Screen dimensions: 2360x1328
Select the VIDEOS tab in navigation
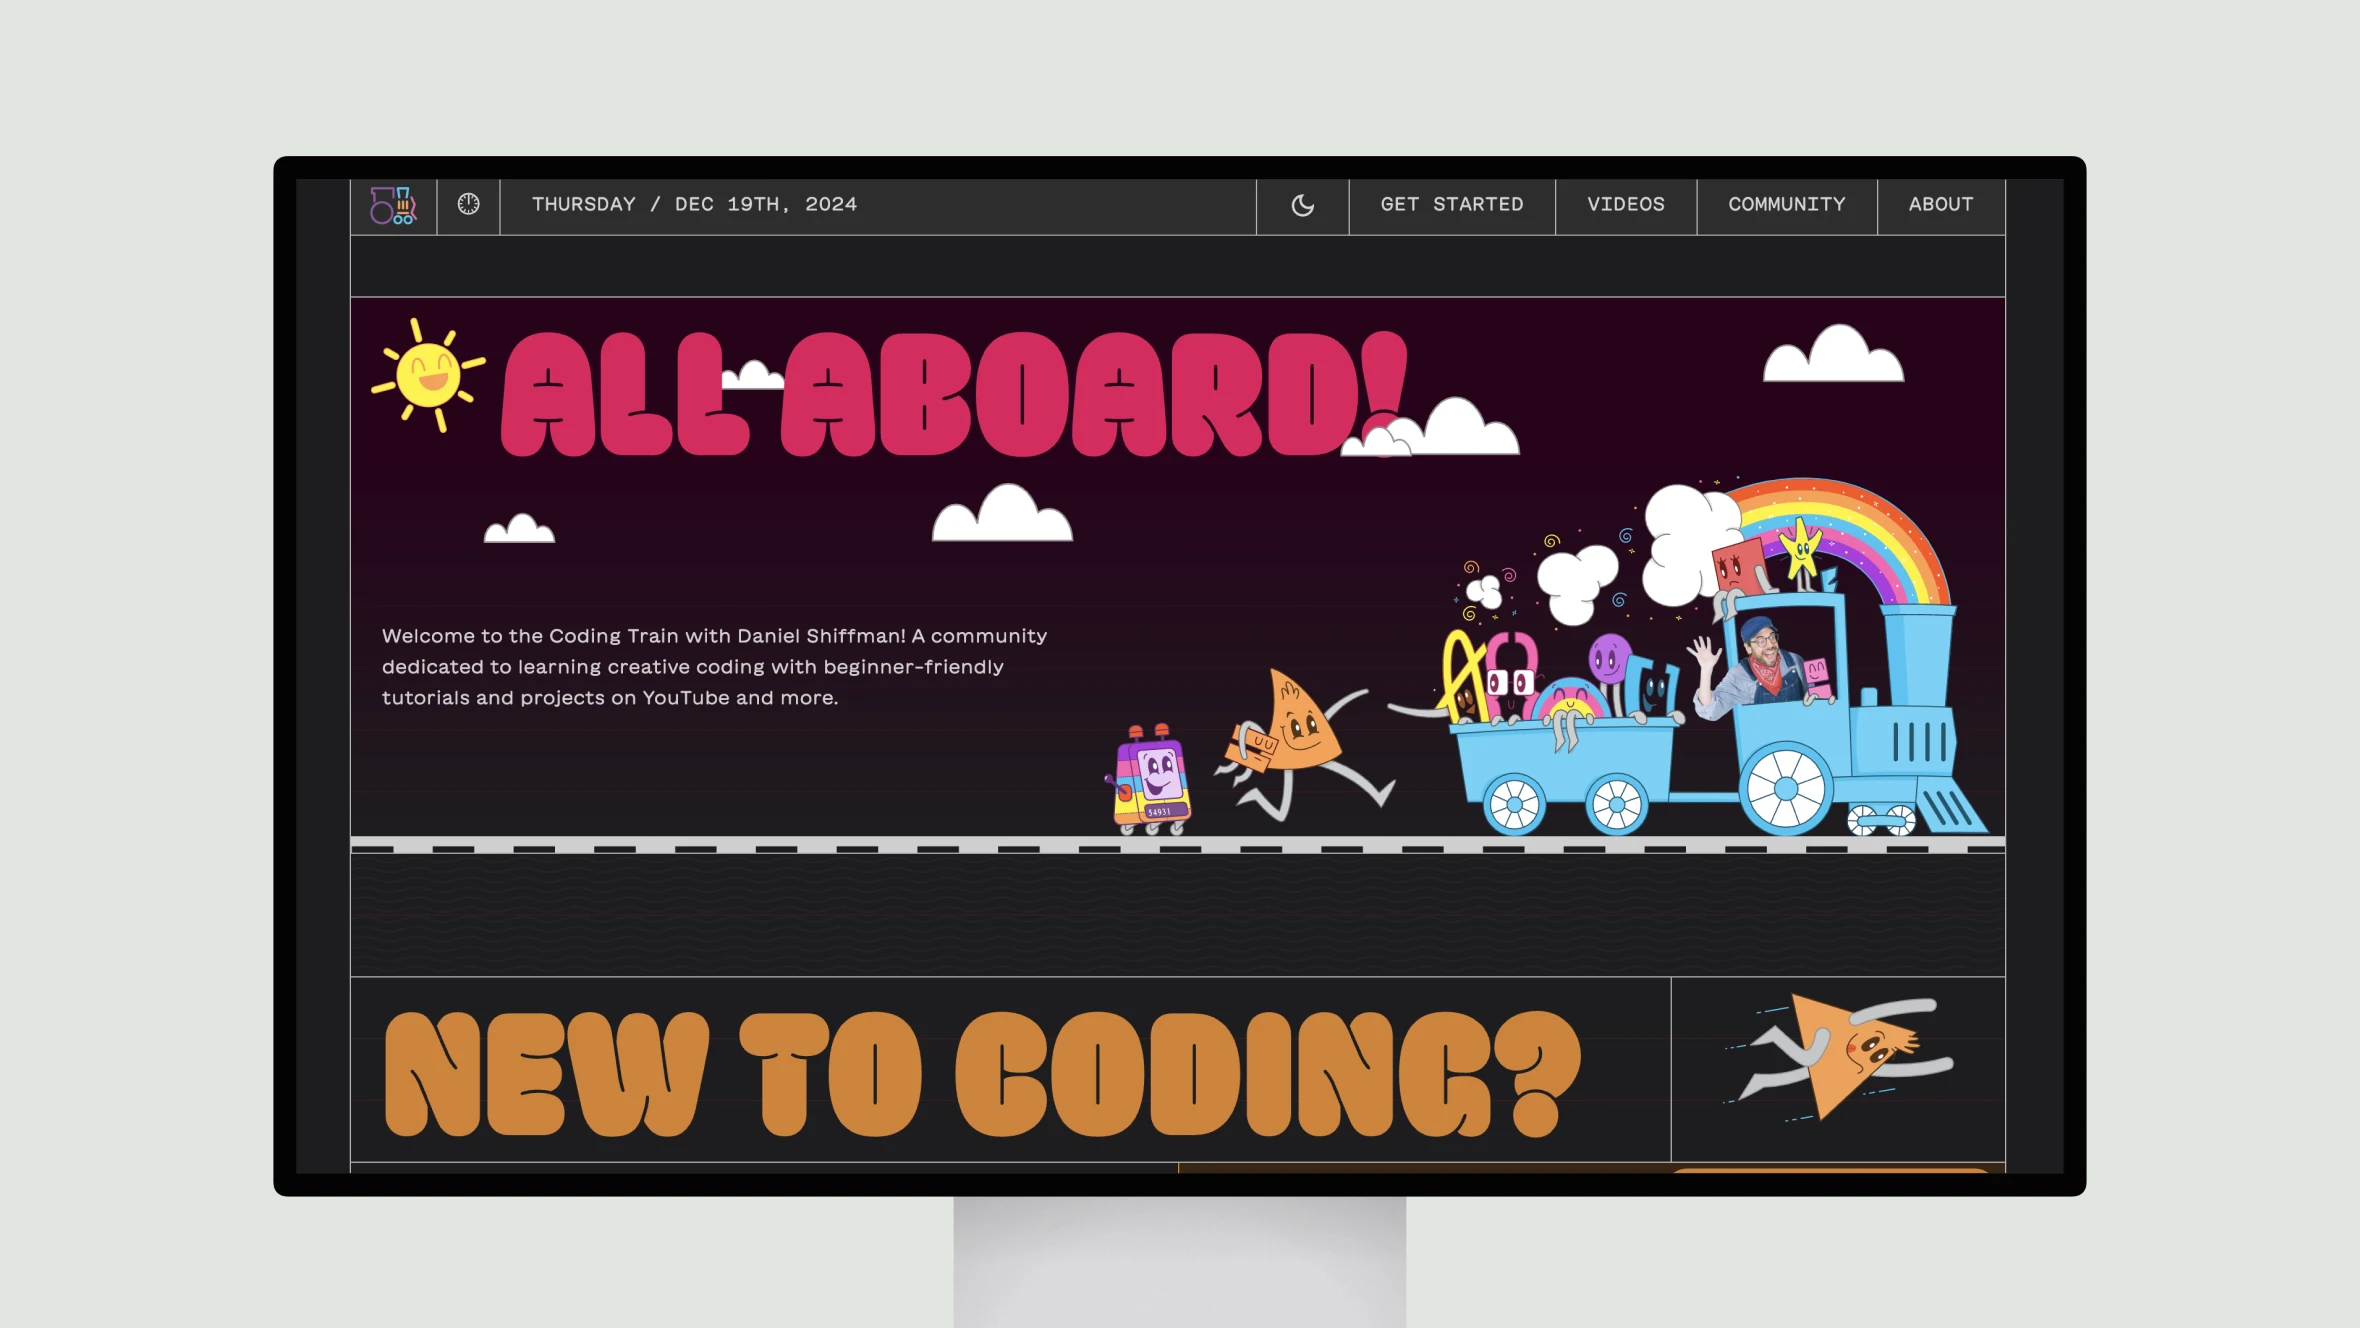tap(1626, 204)
